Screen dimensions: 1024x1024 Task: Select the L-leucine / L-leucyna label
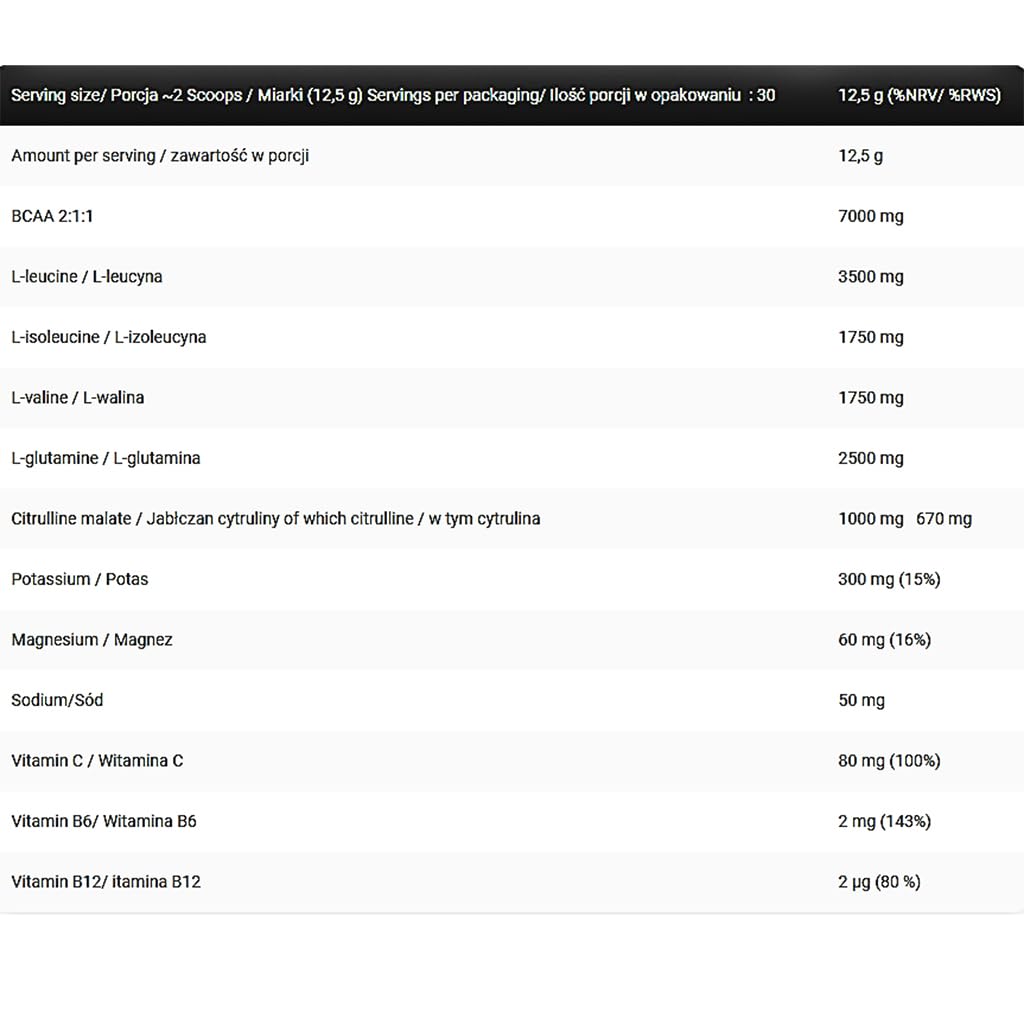coord(87,277)
